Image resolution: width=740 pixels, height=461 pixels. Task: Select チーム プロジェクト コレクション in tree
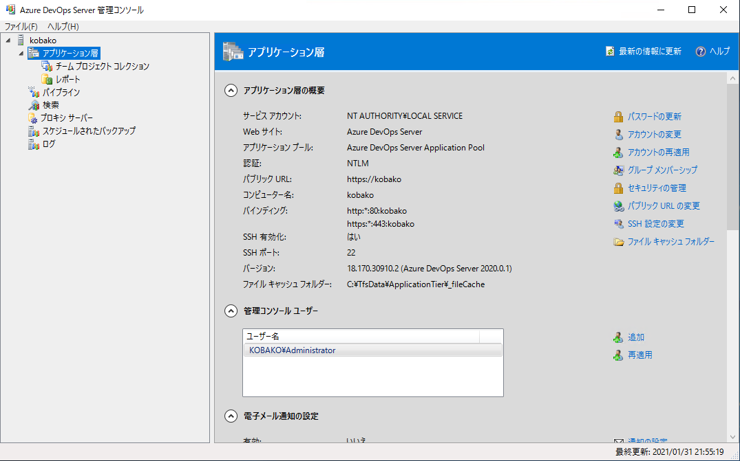point(102,67)
